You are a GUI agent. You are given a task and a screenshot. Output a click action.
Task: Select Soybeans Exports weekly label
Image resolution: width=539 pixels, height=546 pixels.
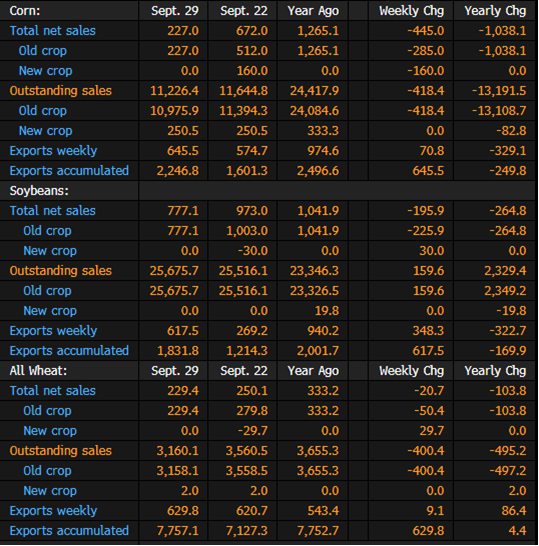(53, 331)
